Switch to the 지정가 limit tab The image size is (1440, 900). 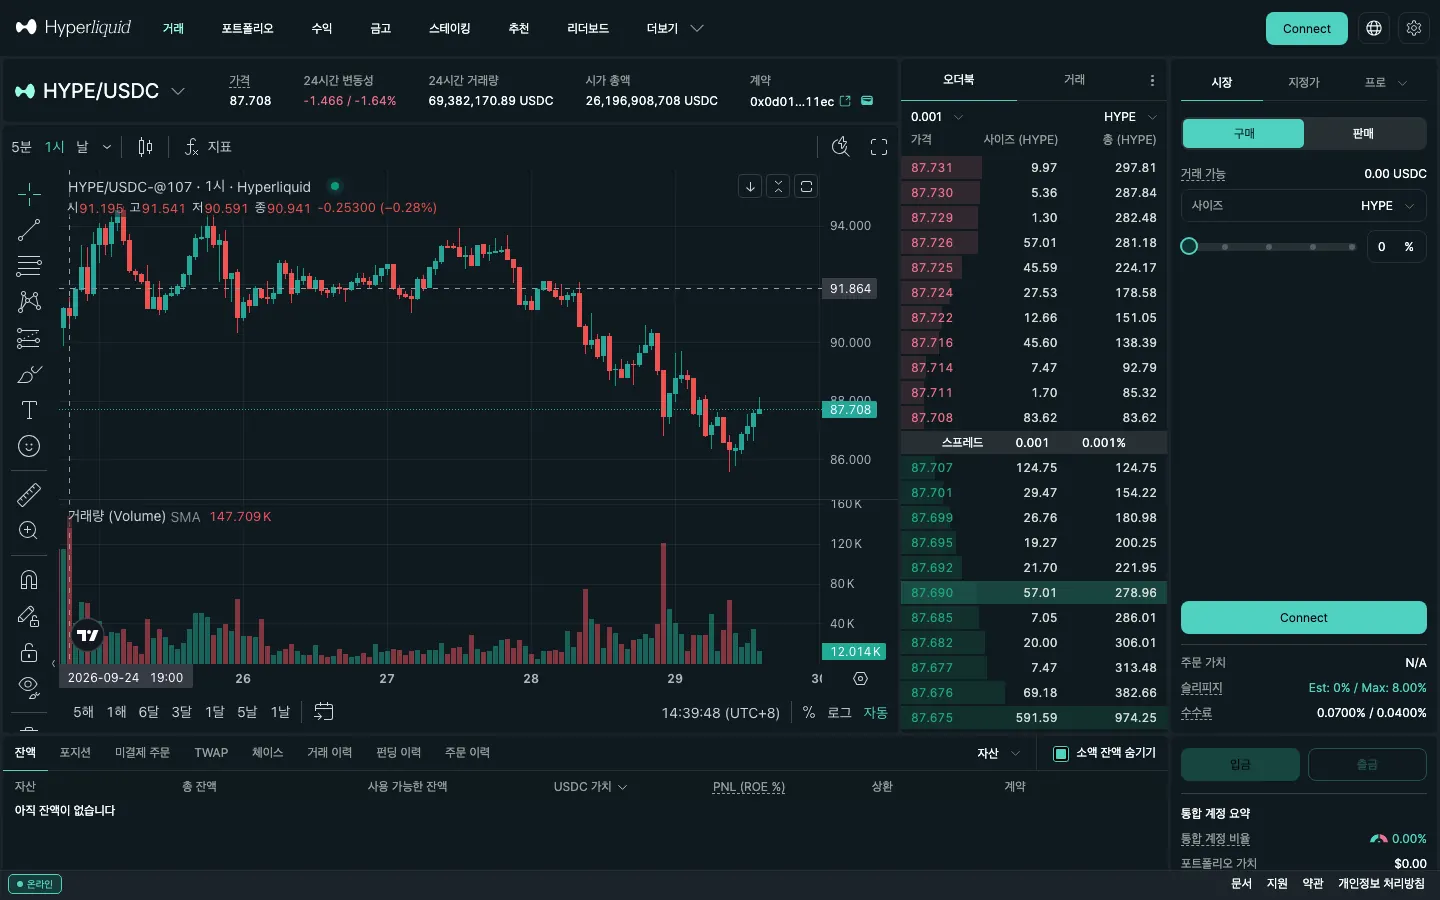pyautogui.click(x=1304, y=82)
